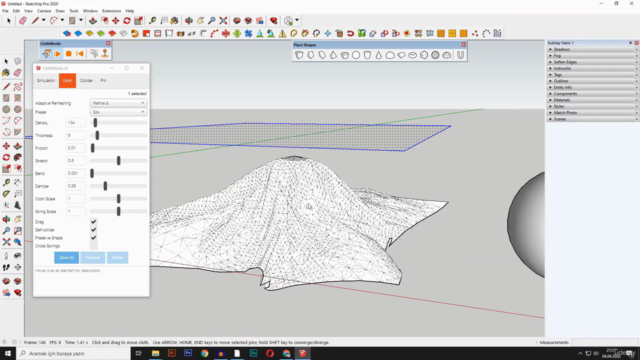Click the Delete button
This screenshot has width=640, height=360.
pyautogui.click(x=118, y=258)
